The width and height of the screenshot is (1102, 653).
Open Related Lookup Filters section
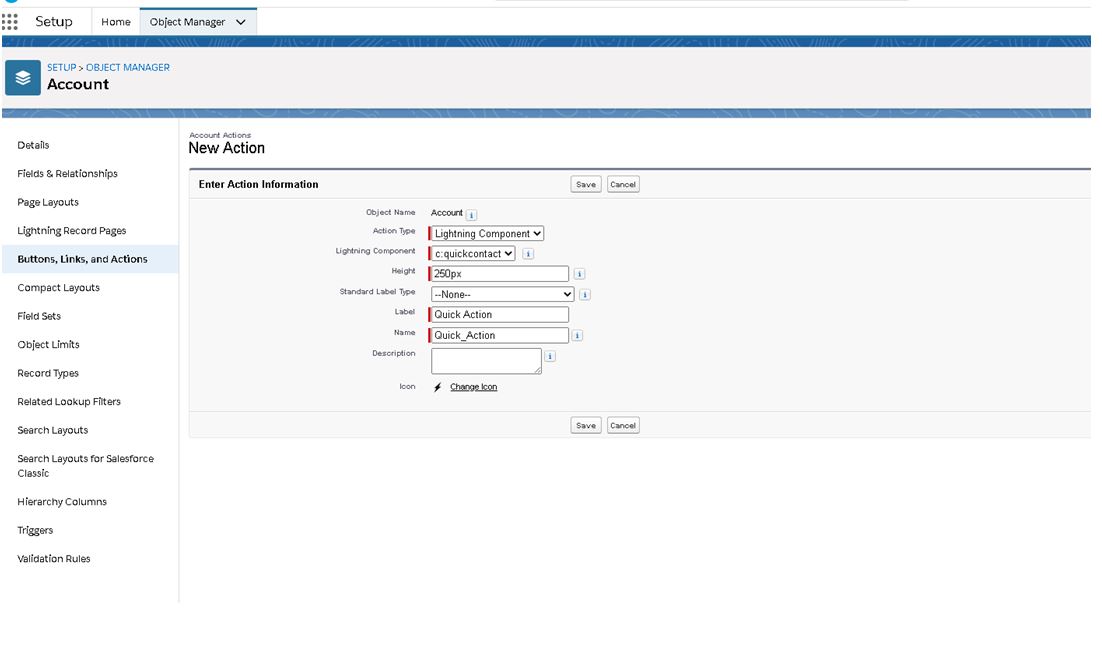pyautogui.click(x=69, y=402)
